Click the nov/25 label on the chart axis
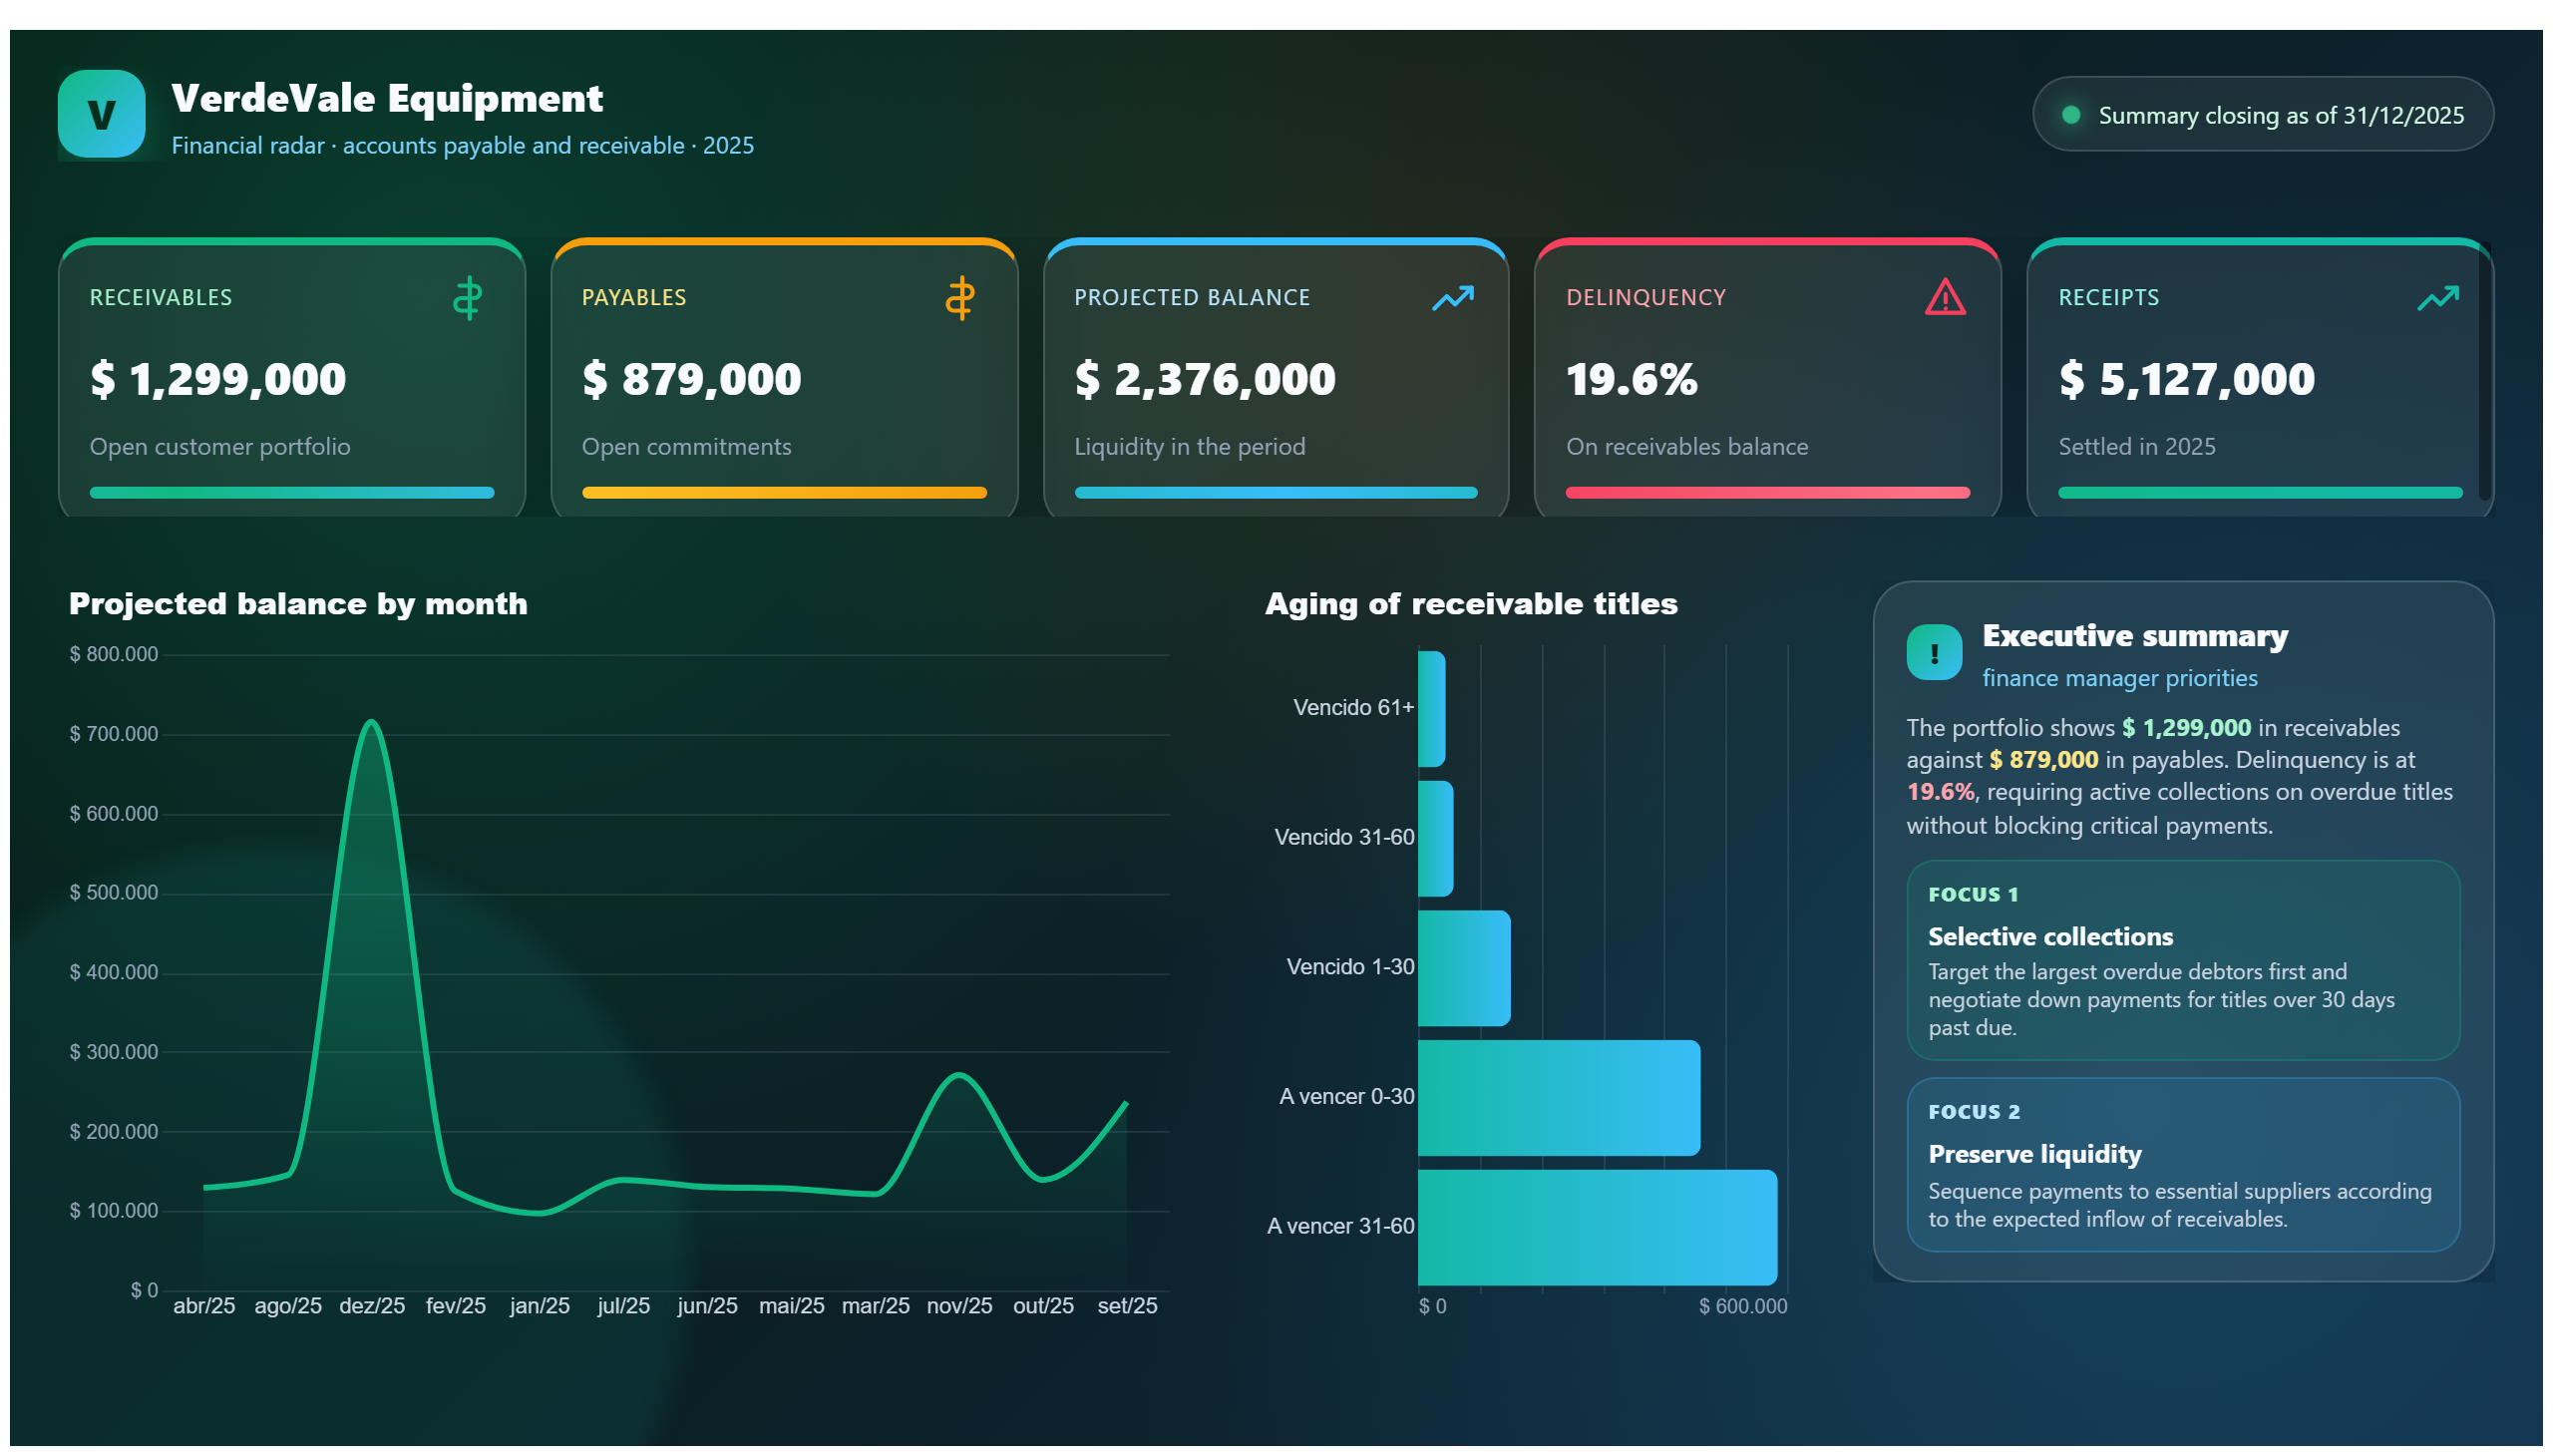 959,1306
